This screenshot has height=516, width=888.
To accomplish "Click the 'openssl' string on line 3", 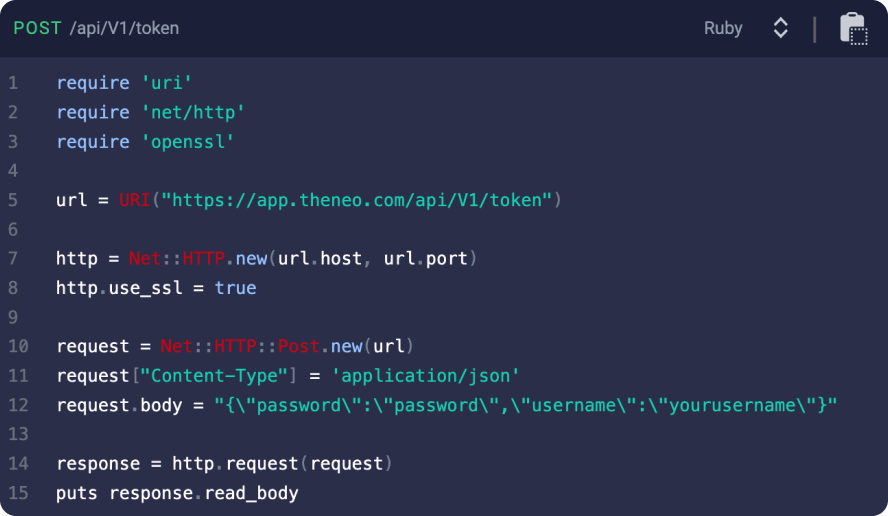I will (x=187, y=142).
